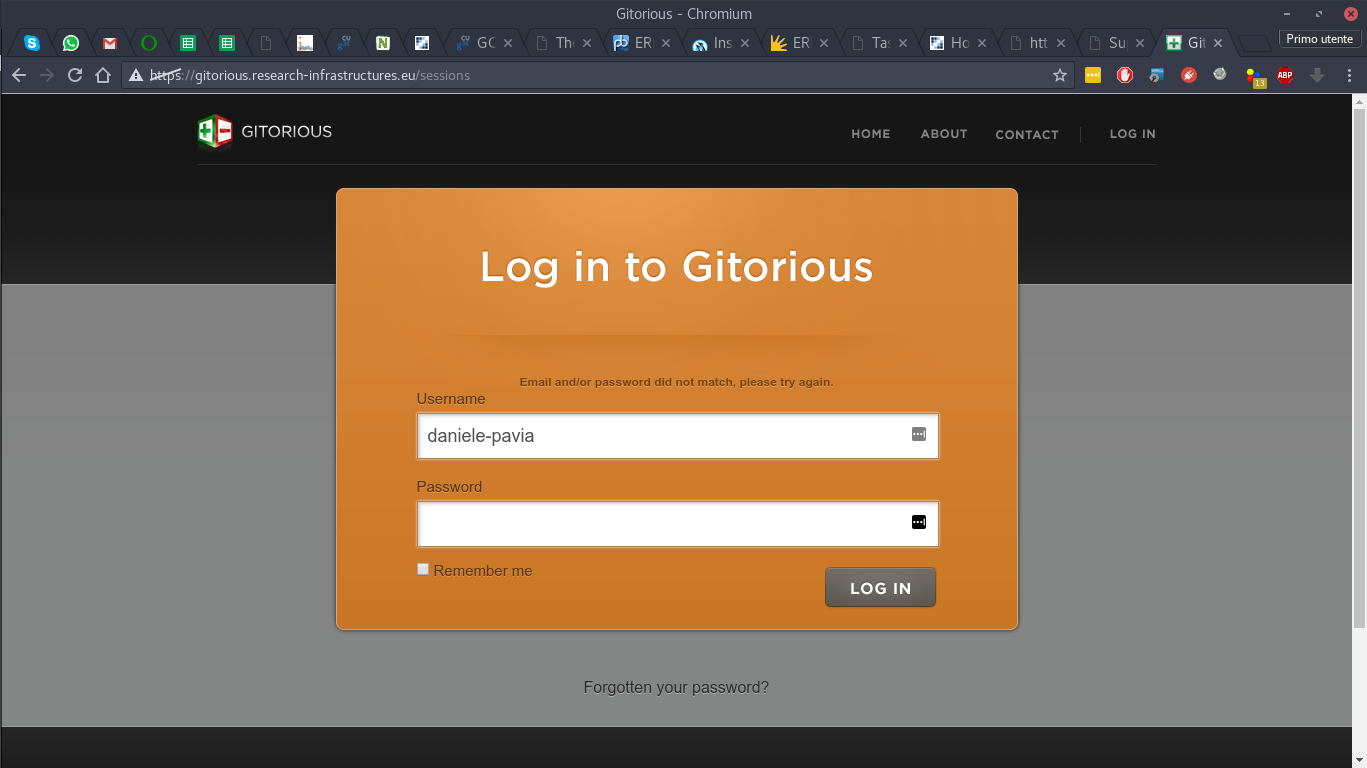The image size is (1367, 768).
Task: Switch to the pinned cu gse tab
Action: tap(344, 43)
